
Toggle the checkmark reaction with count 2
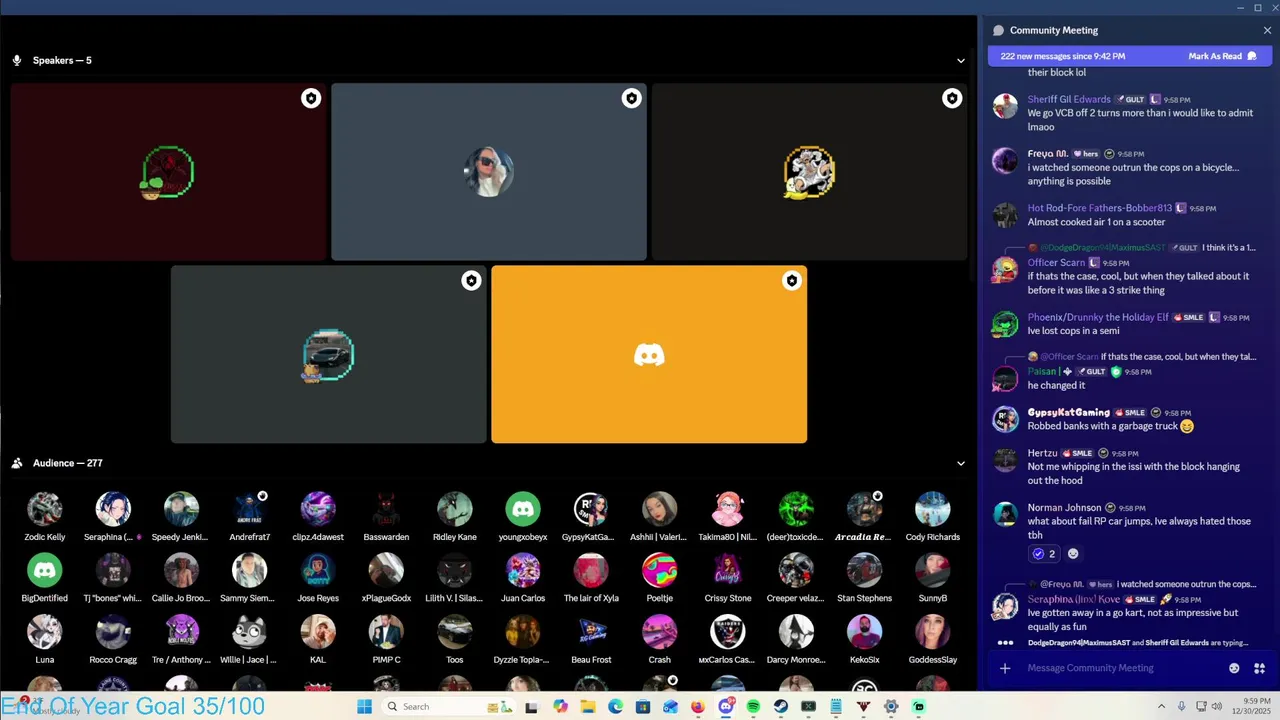pyautogui.click(x=1044, y=554)
